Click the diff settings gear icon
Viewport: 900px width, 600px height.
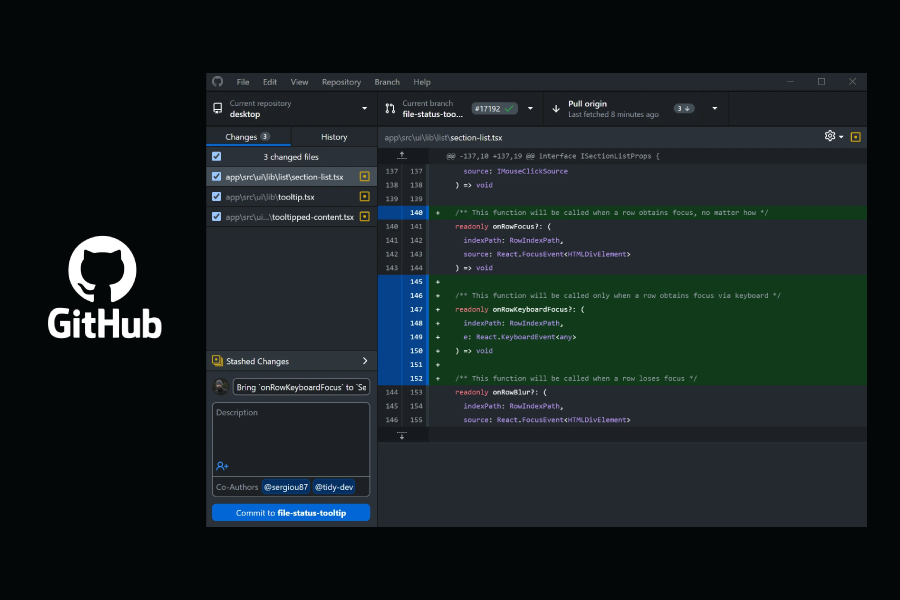point(830,136)
